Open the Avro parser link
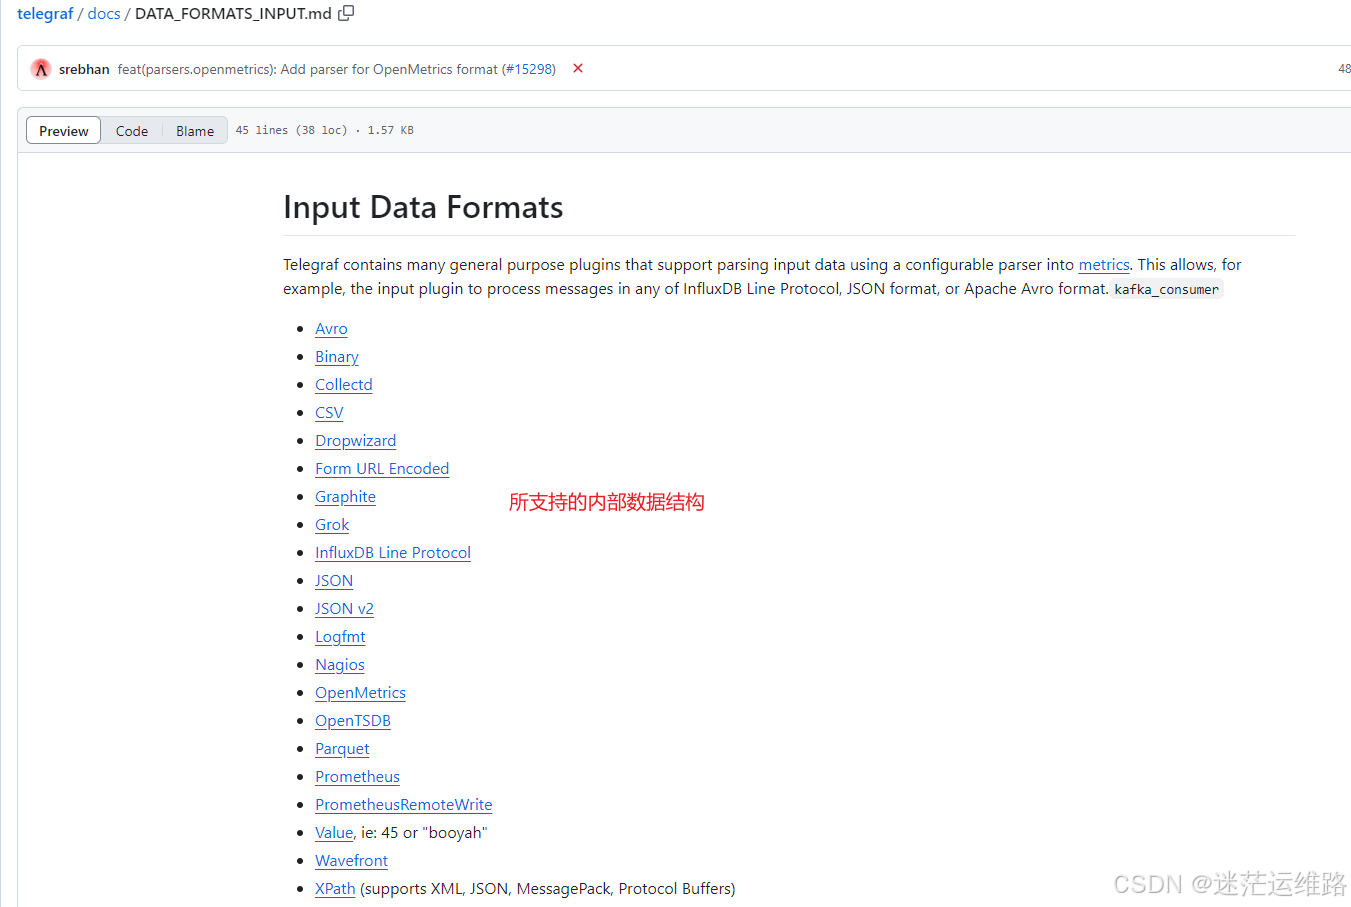The width and height of the screenshot is (1351, 907). [331, 329]
